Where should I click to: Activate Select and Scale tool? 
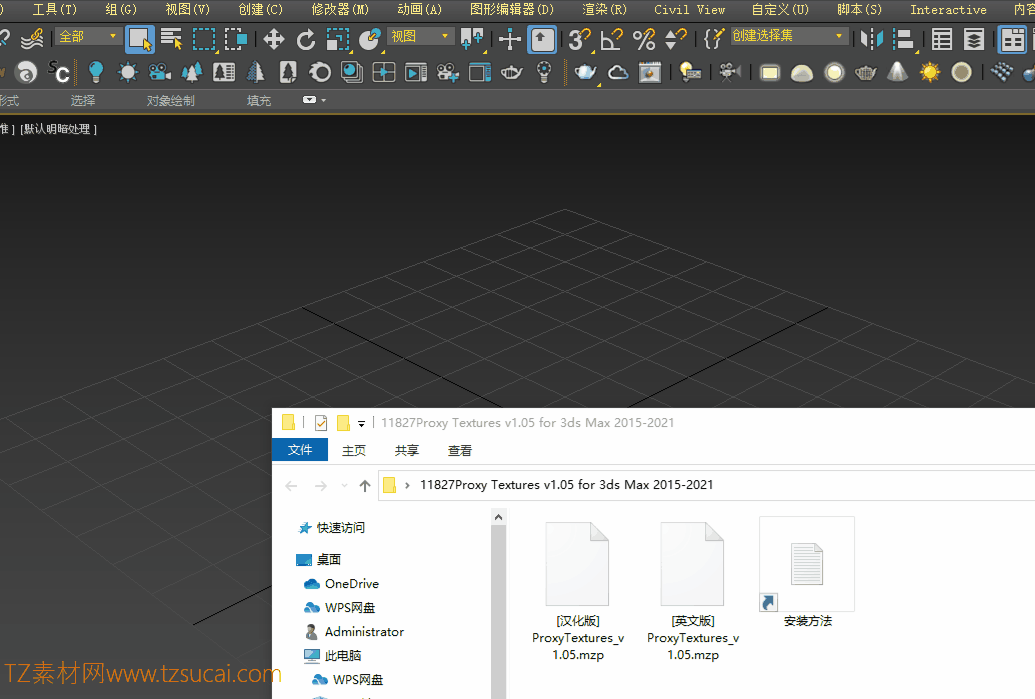(338, 39)
